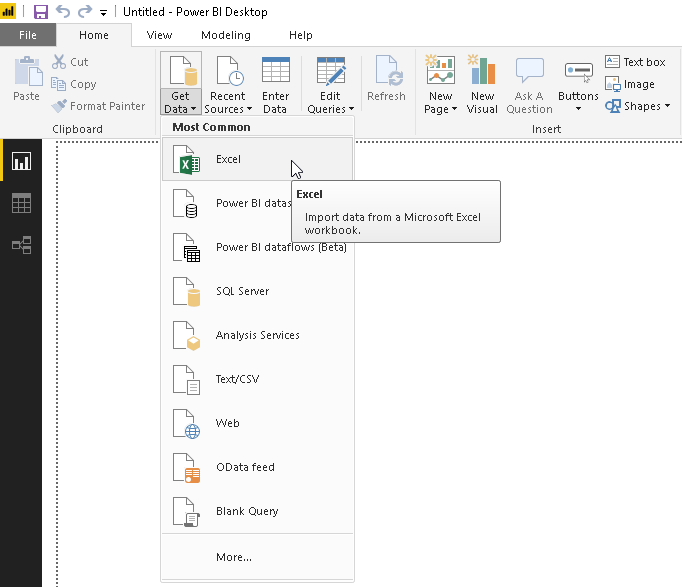682x587 pixels.
Task: Insert an Image from the ribbon
Action: coord(630,84)
